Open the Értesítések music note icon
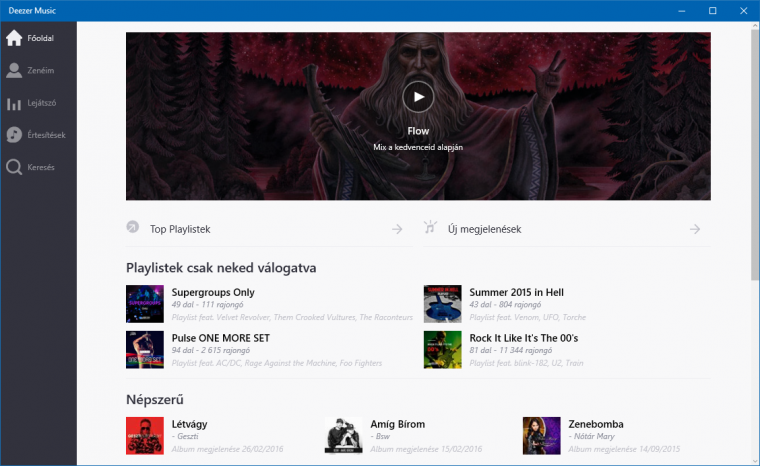 (14, 135)
